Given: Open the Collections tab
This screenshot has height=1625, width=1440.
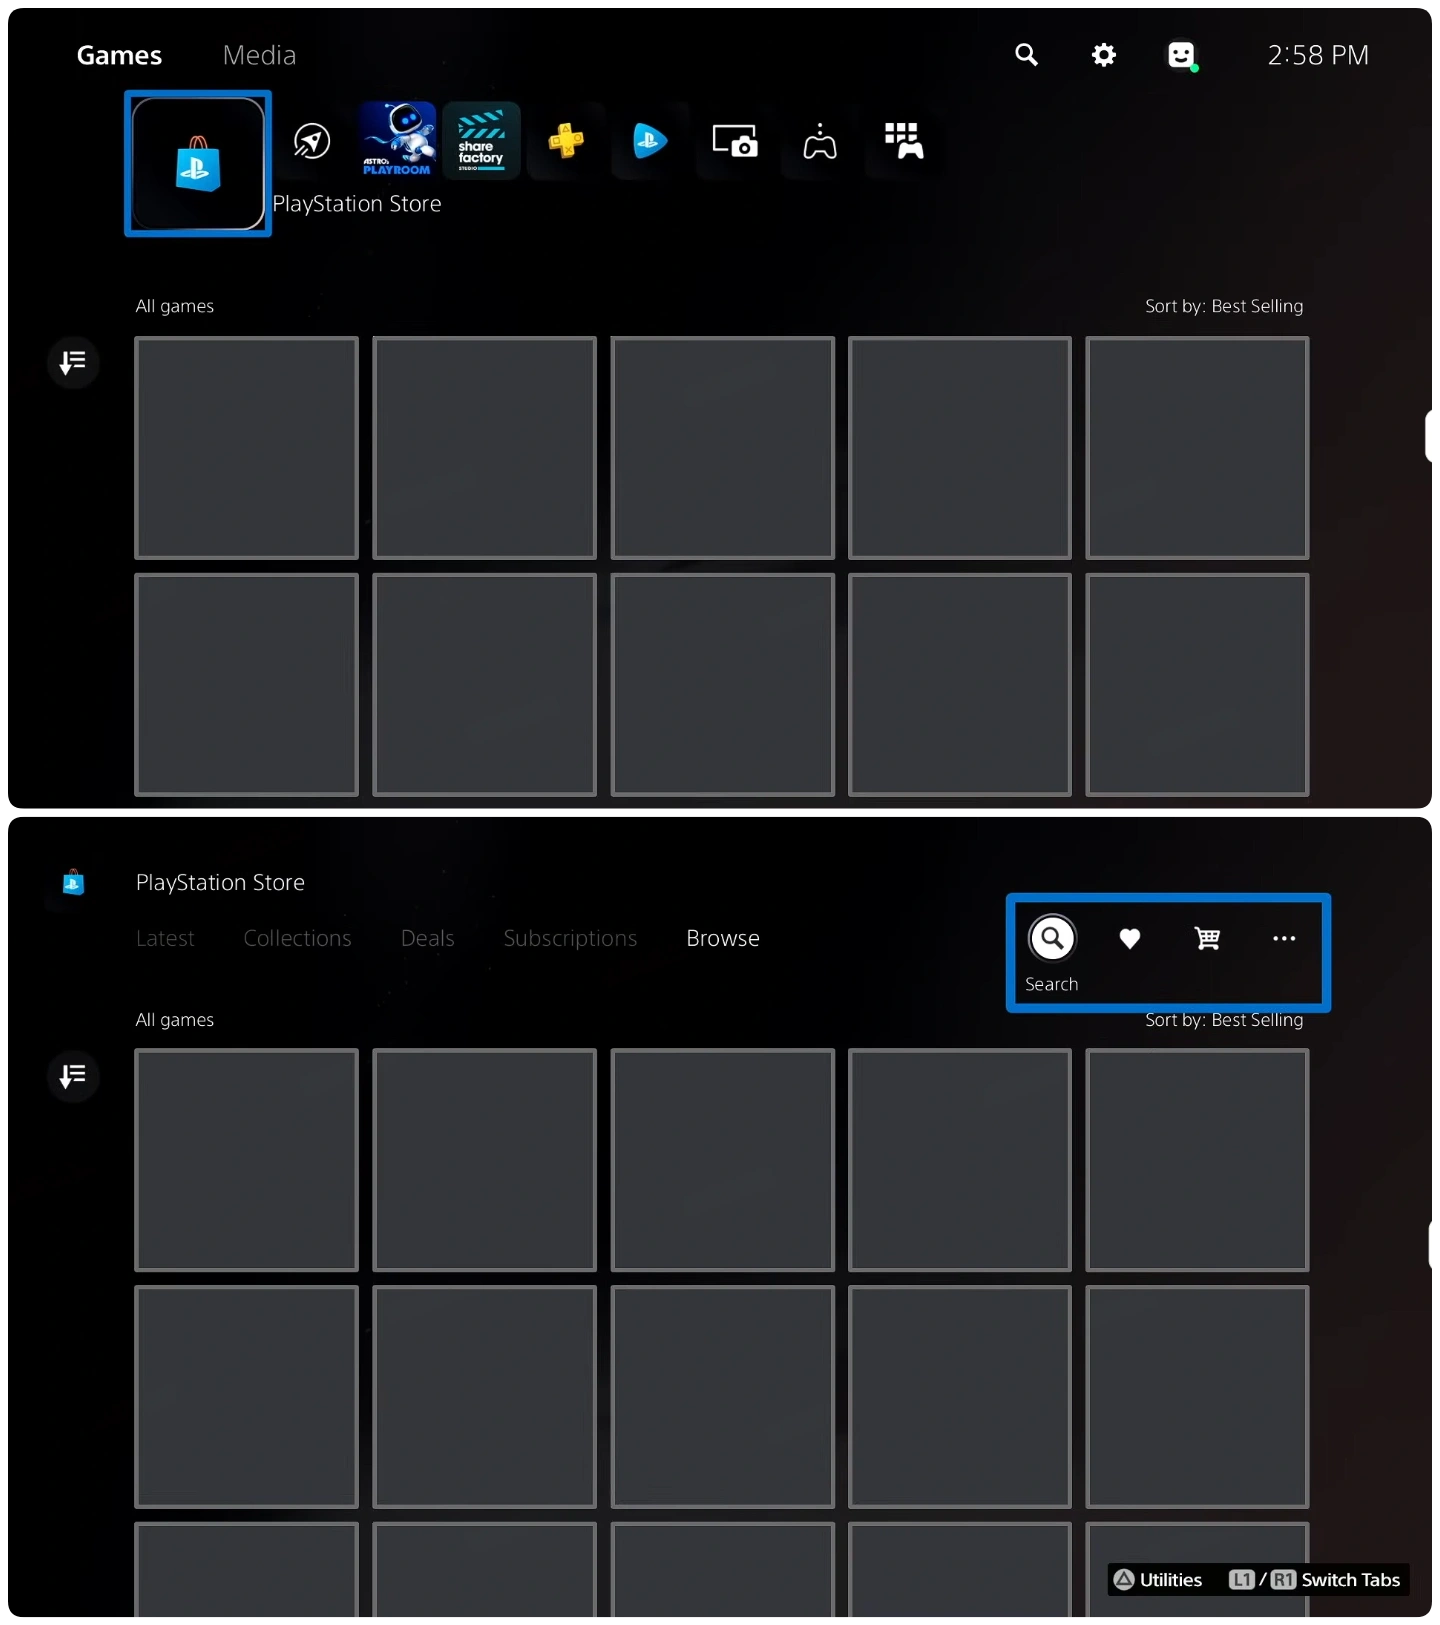Looking at the screenshot, I should [x=297, y=939].
